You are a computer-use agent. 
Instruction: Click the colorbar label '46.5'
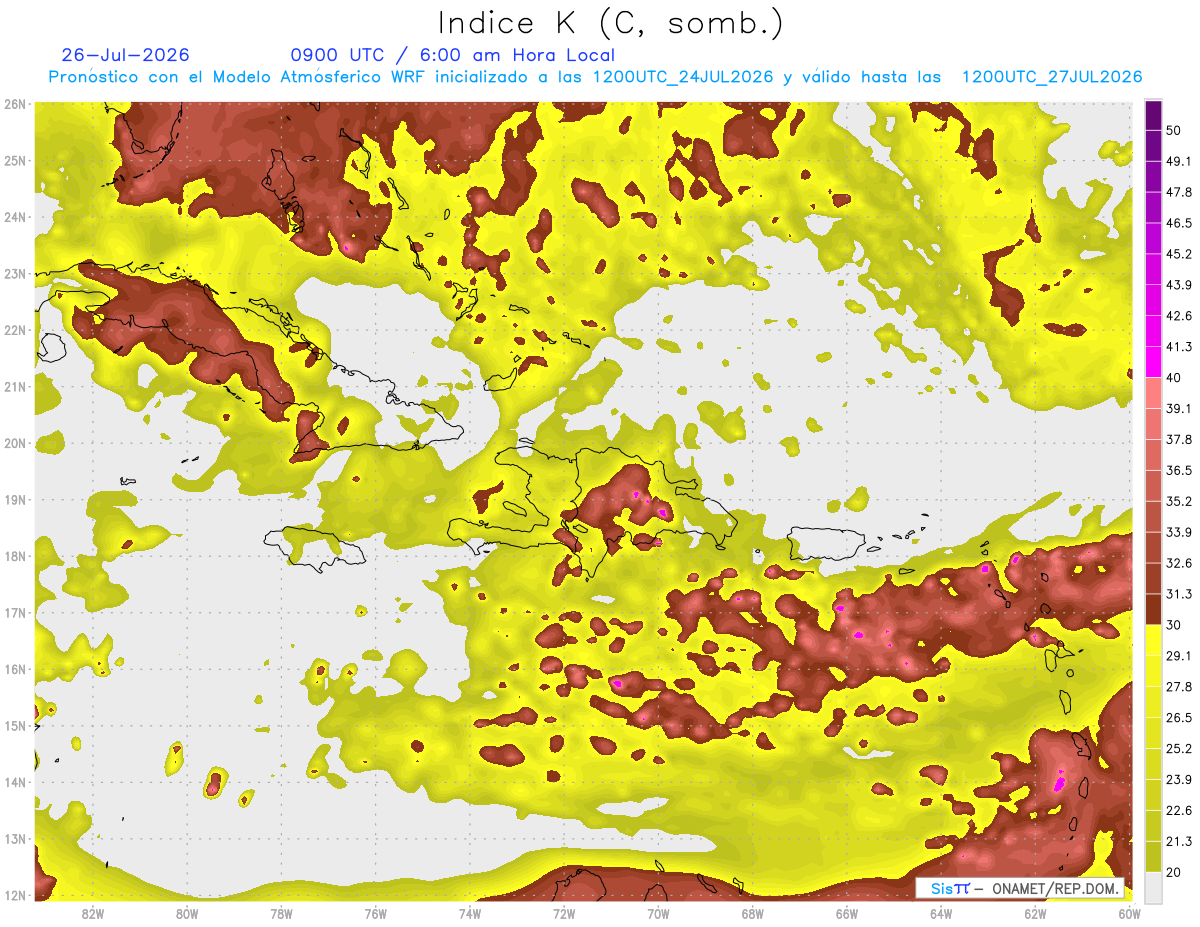pos(1179,223)
